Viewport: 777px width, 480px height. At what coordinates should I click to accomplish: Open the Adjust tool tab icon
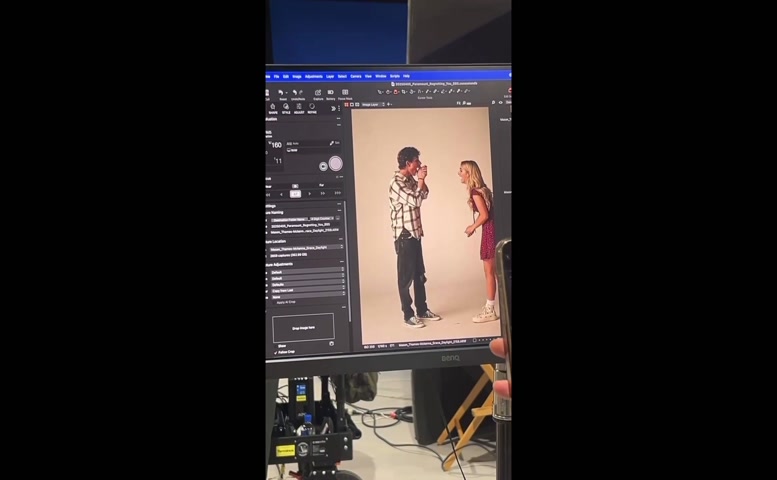[299, 107]
